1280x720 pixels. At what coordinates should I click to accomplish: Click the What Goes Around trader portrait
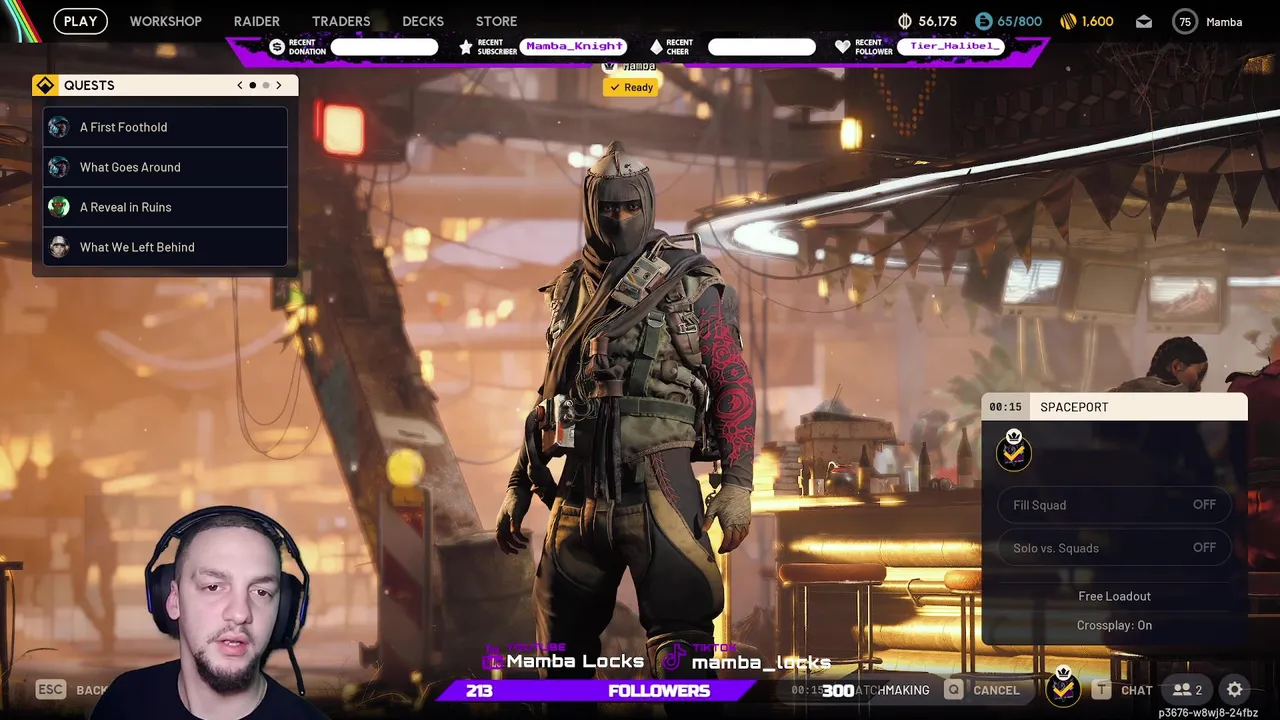coord(59,167)
